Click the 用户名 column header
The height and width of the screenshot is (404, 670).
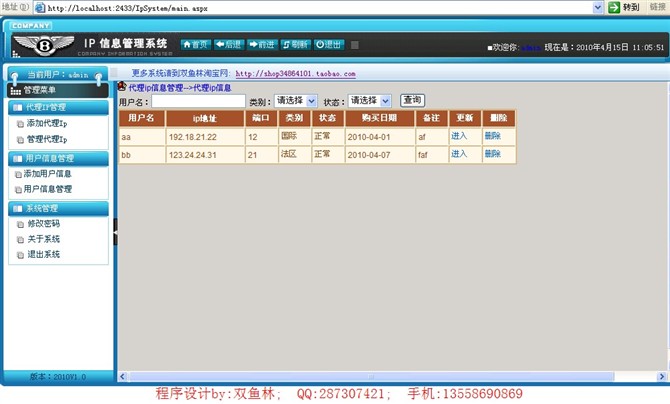tap(142, 118)
